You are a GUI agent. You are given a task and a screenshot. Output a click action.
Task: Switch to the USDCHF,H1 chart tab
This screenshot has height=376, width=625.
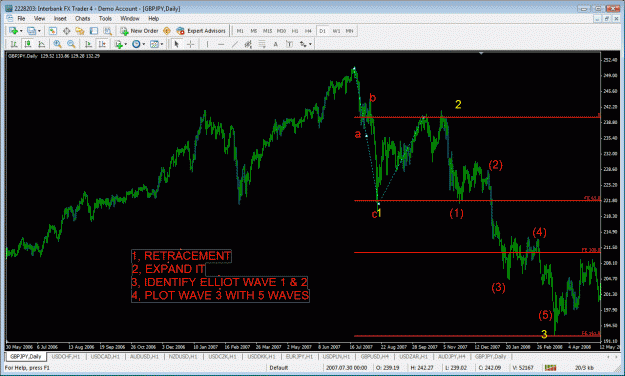tap(66, 356)
